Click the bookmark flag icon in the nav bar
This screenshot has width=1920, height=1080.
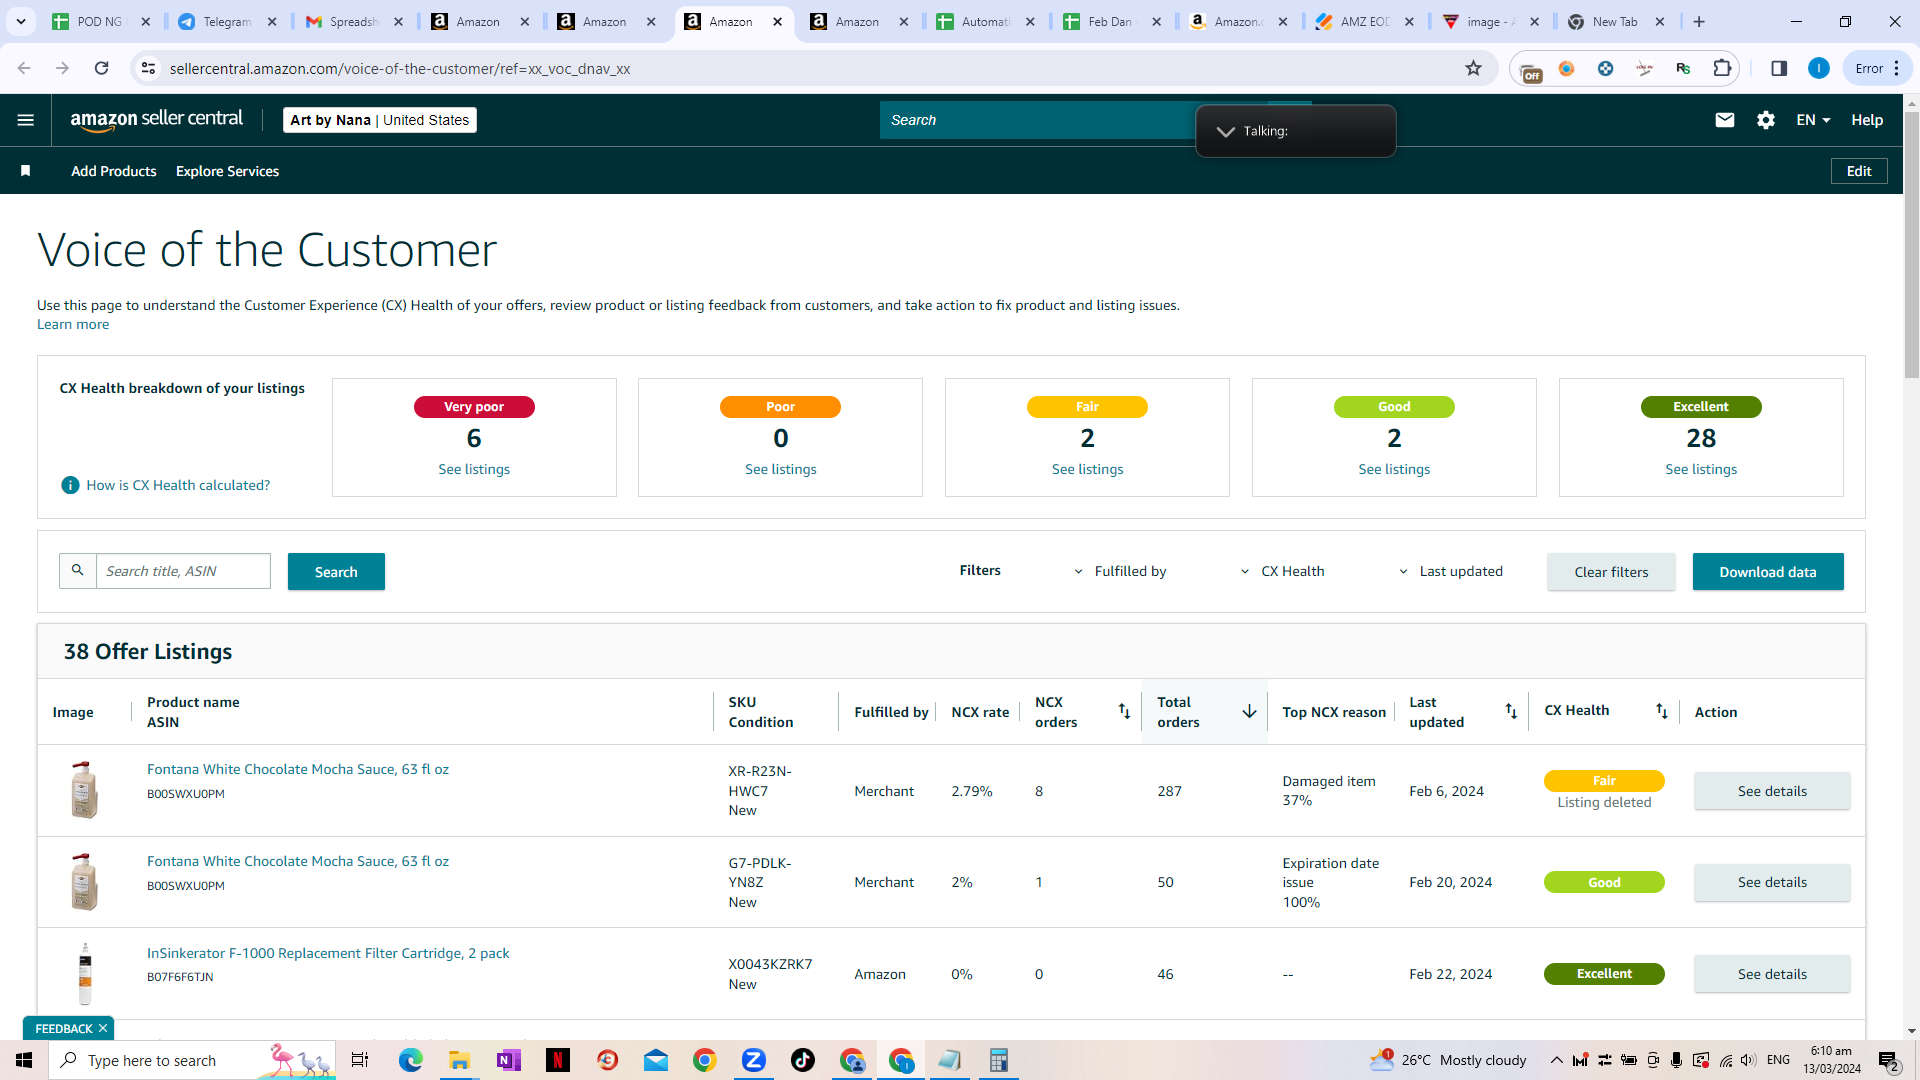click(26, 171)
